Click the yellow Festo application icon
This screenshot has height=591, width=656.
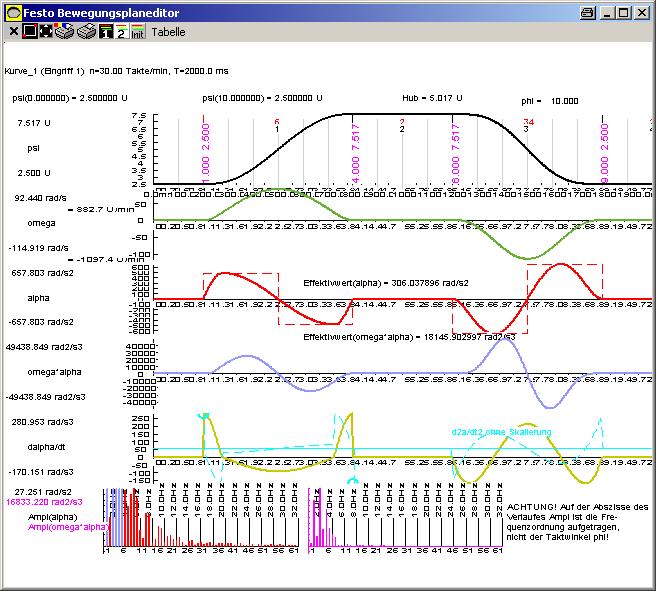point(13,13)
